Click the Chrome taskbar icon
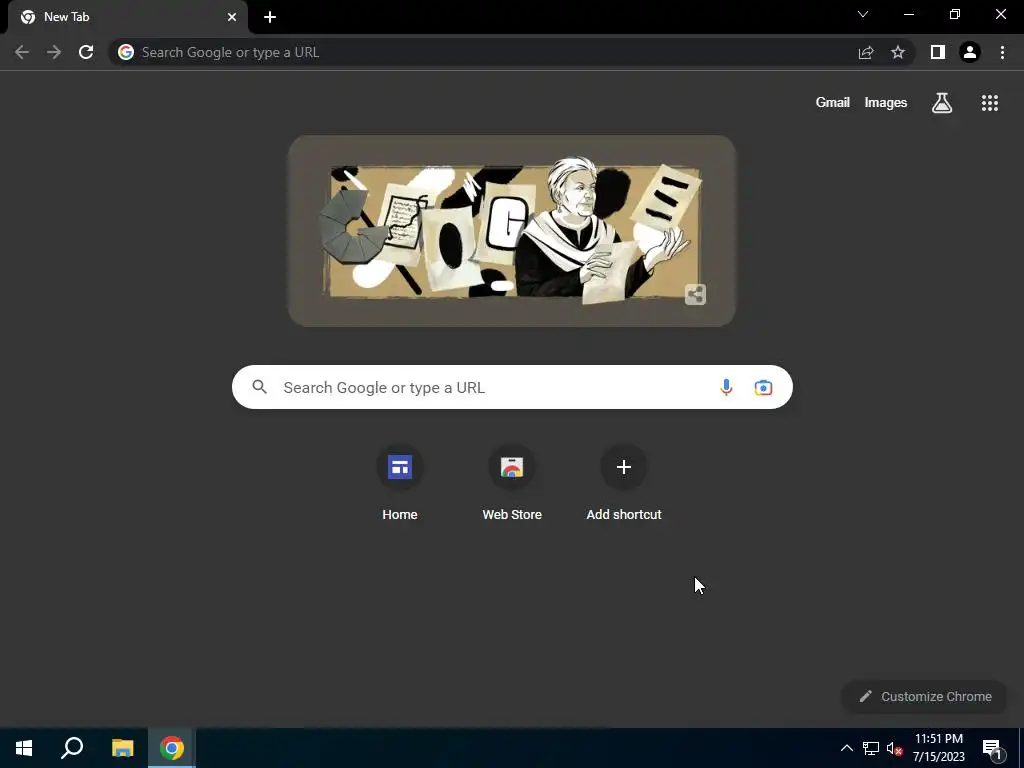This screenshot has width=1024, height=768. click(x=172, y=748)
